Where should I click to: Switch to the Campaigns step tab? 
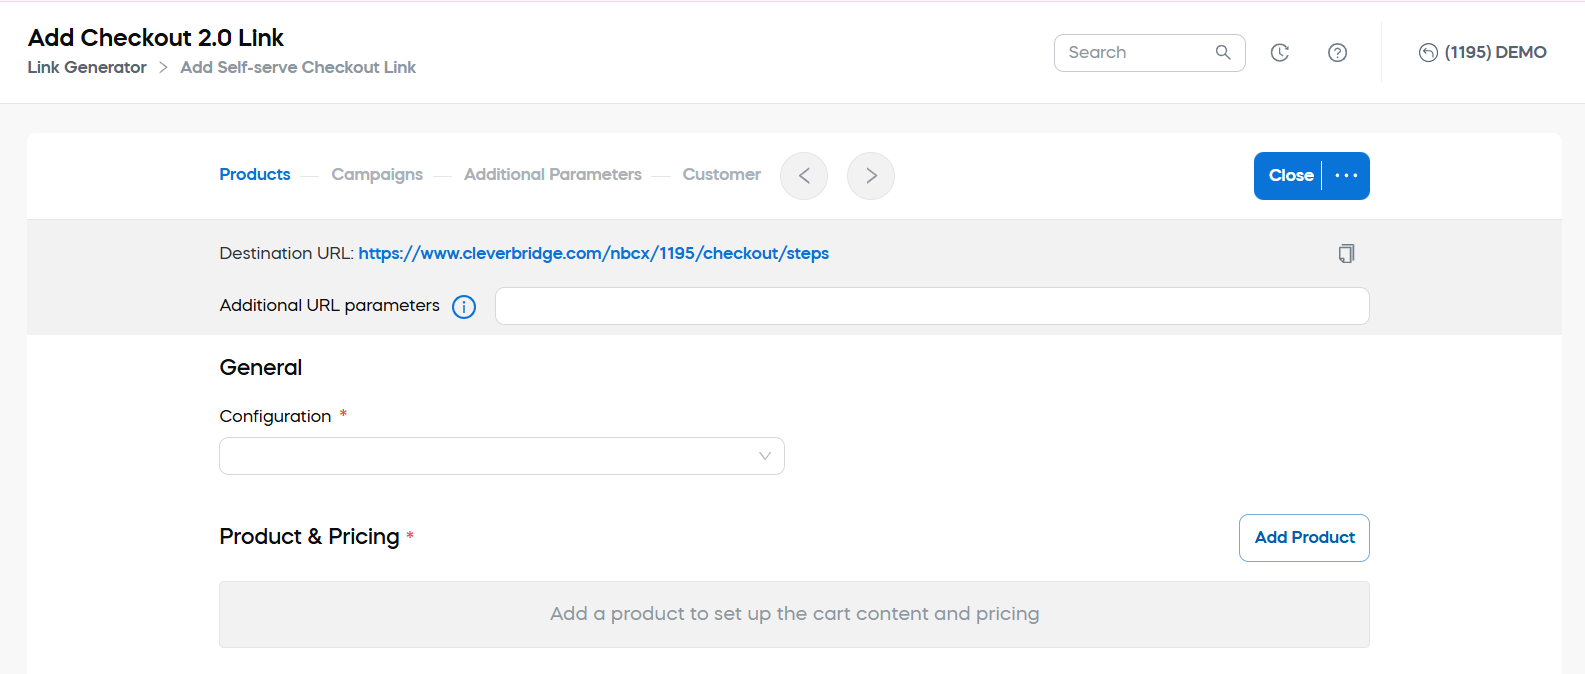pos(377,174)
